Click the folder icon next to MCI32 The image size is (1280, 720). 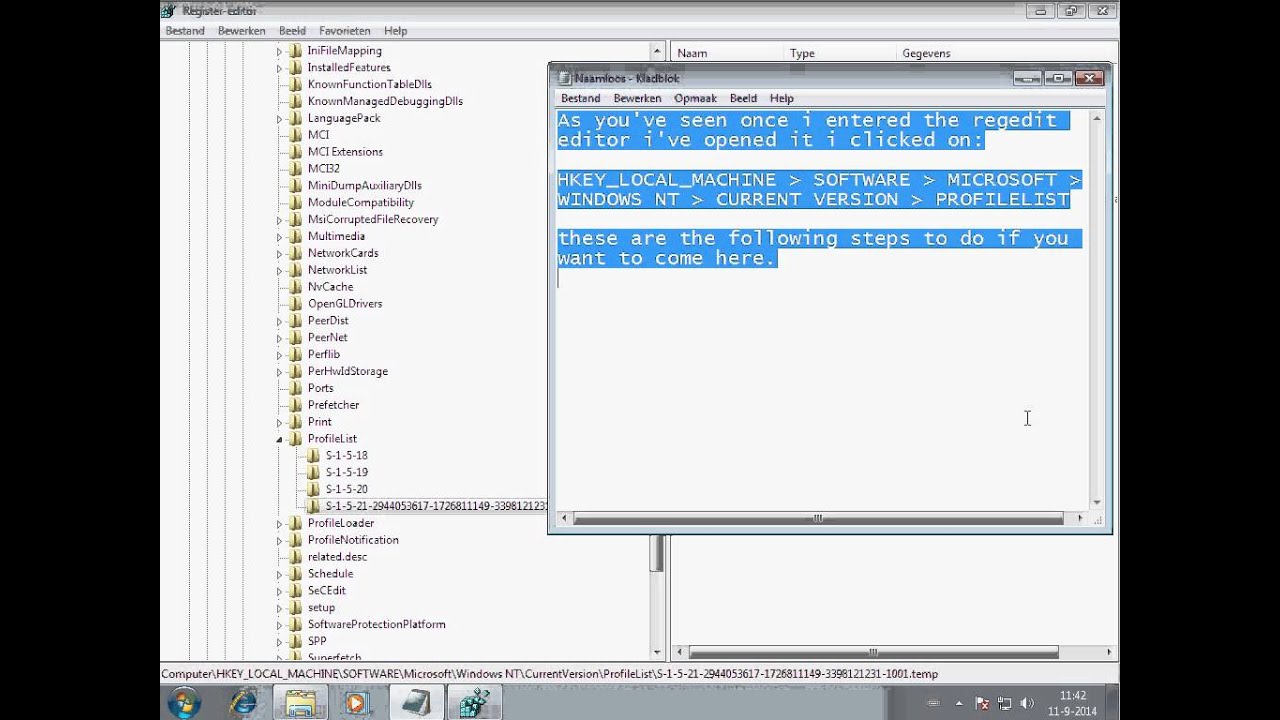(295, 169)
